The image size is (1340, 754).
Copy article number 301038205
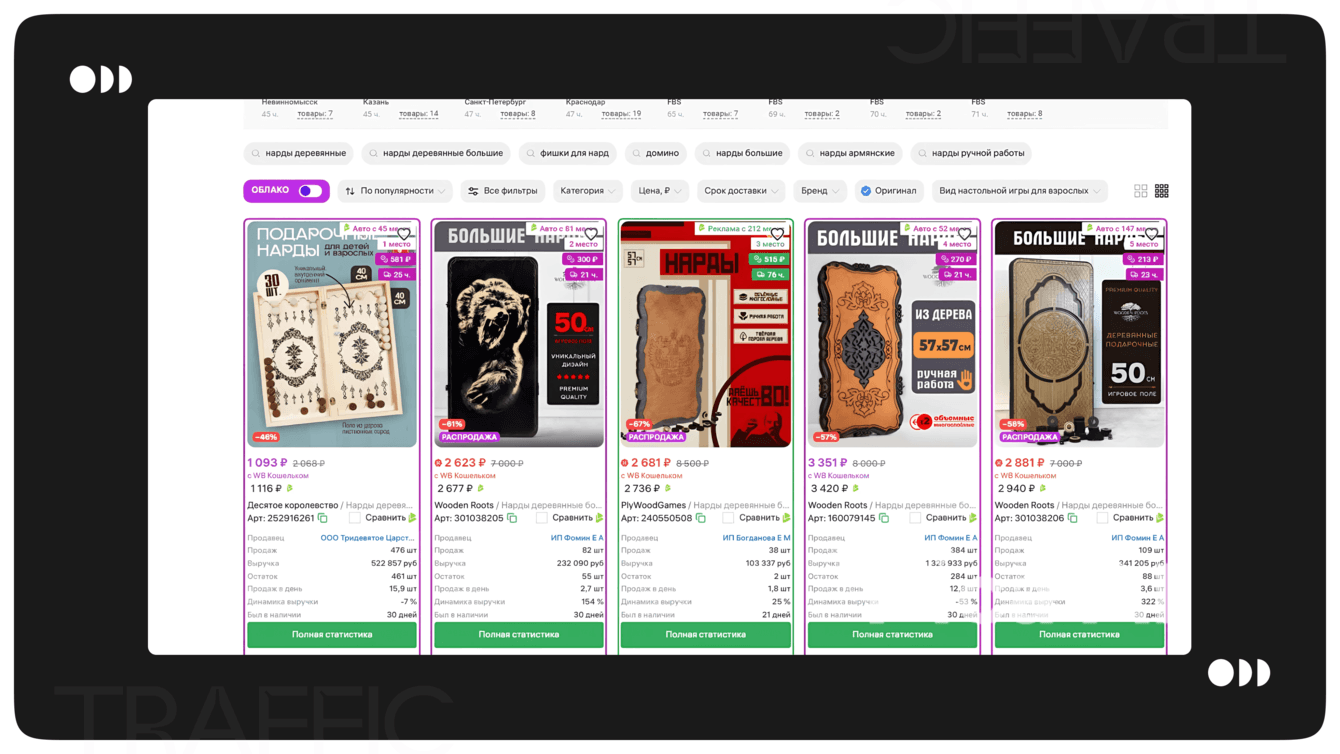pyautogui.click(x=512, y=518)
